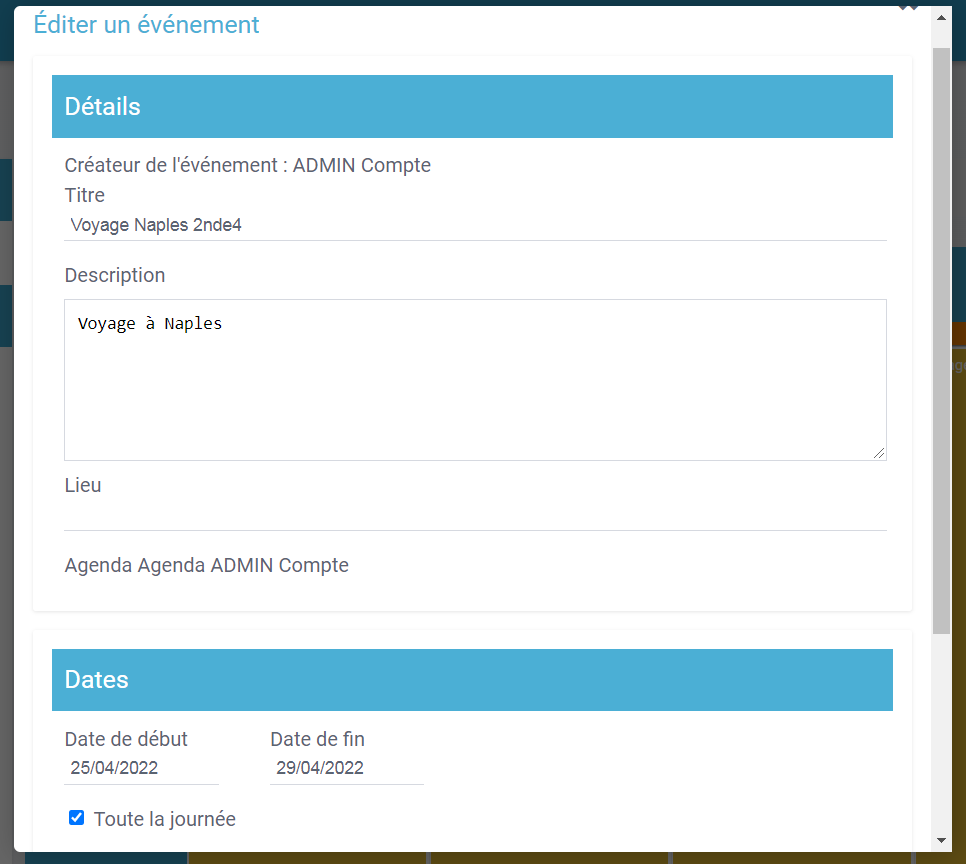This screenshot has width=966, height=864.
Task: Uncheck the Toute la journée checkbox
Action: tap(76, 818)
